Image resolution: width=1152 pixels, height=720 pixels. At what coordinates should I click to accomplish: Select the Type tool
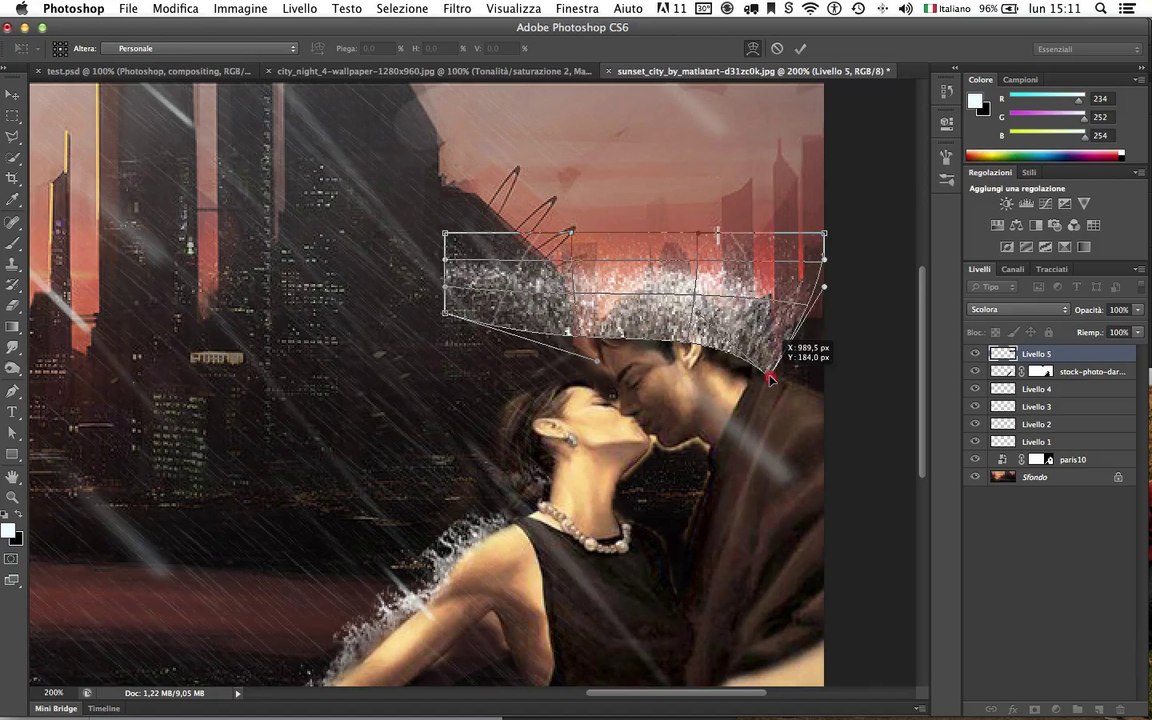12,411
